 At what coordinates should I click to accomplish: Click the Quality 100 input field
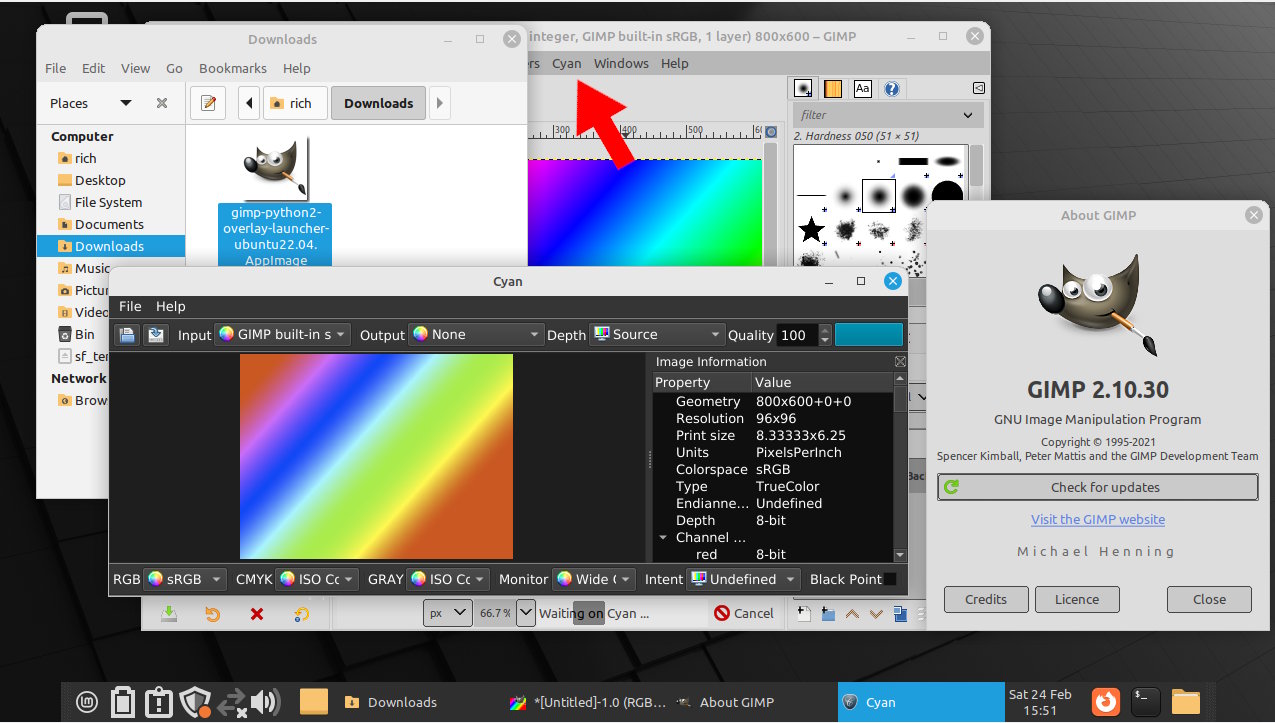click(798, 335)
